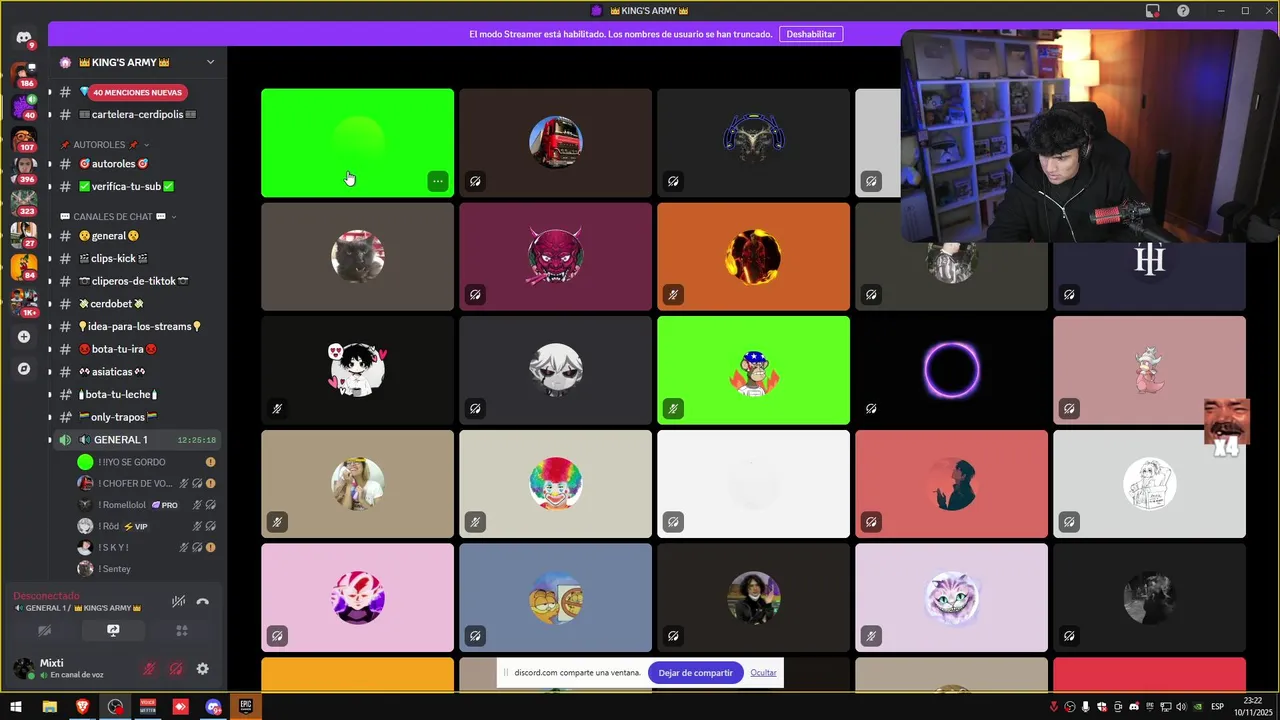
Task: Select voice user ! Sentey
Action: point(146,569)
